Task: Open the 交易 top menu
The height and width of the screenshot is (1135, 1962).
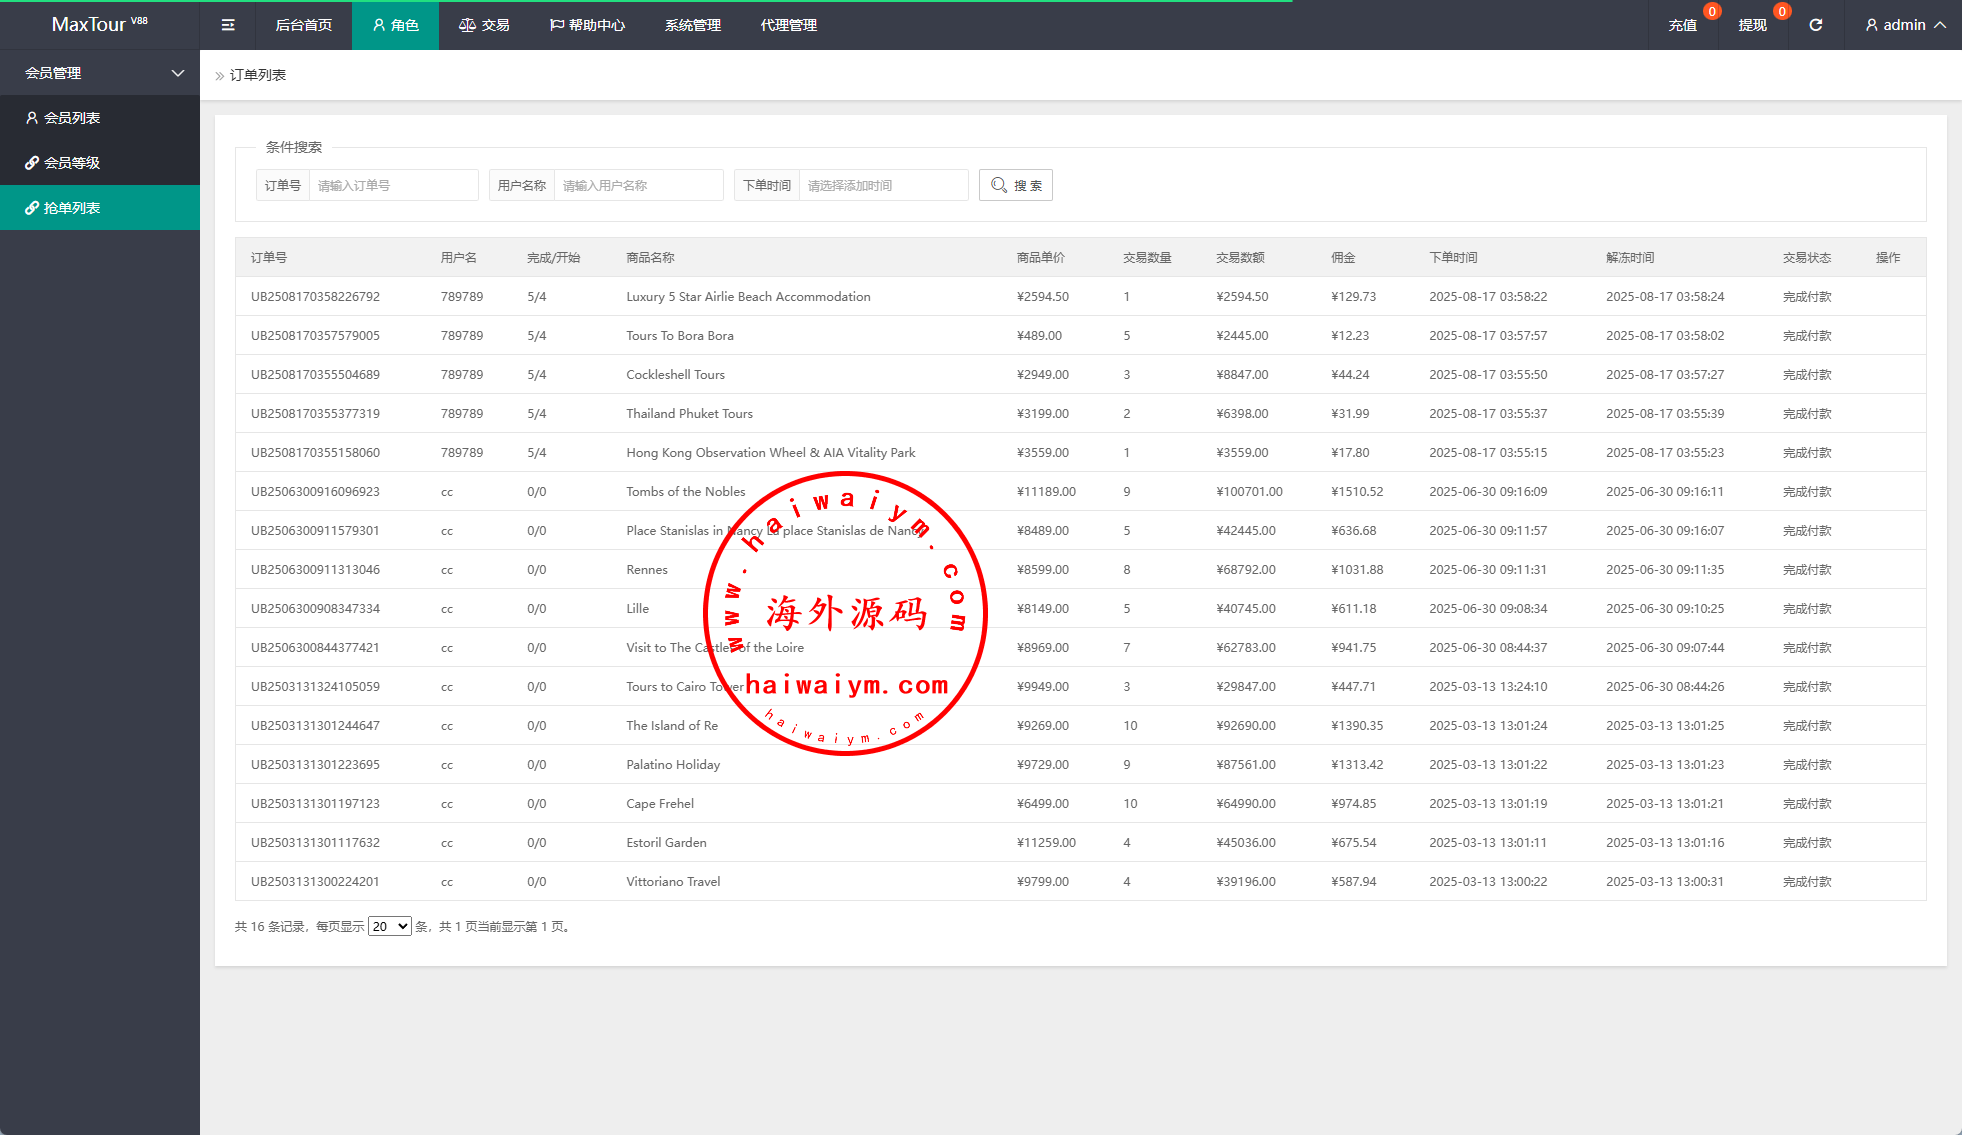Action: click(485, 25)
